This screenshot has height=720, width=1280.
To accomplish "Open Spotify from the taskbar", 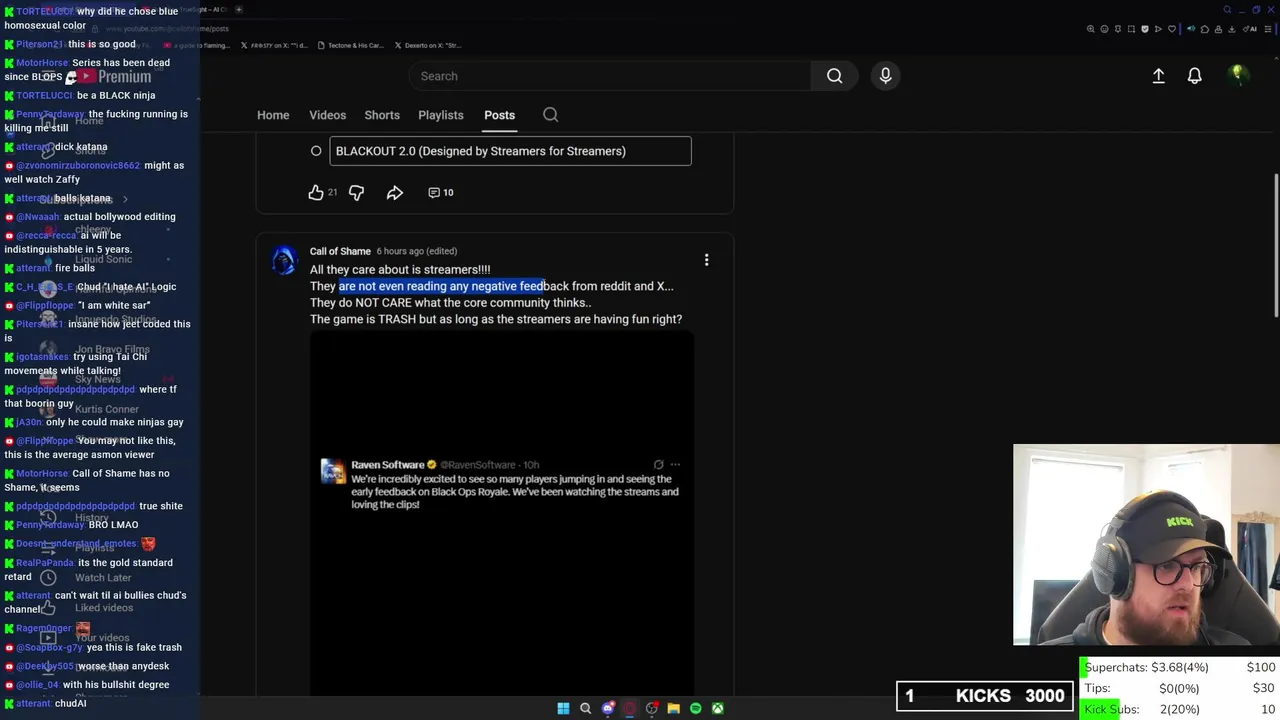I will 696,708.
